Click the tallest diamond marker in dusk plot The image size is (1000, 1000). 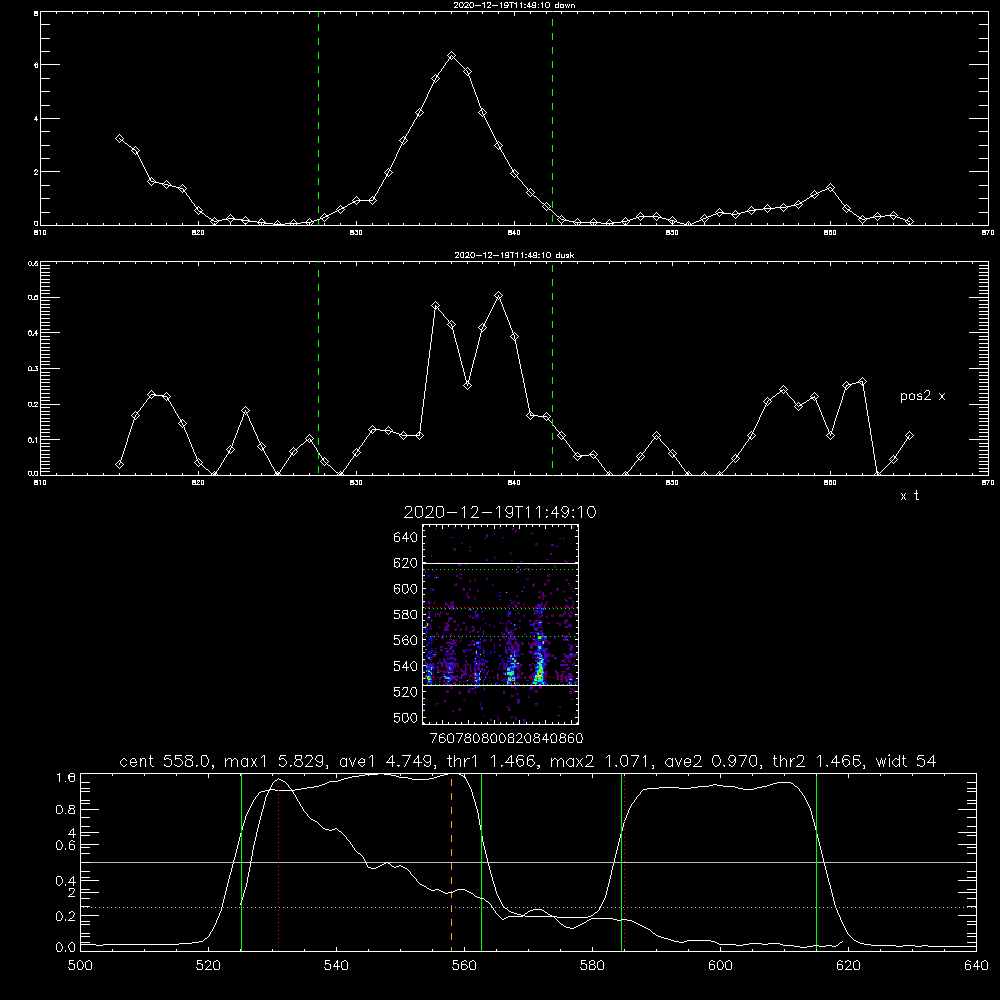(499, 296)
